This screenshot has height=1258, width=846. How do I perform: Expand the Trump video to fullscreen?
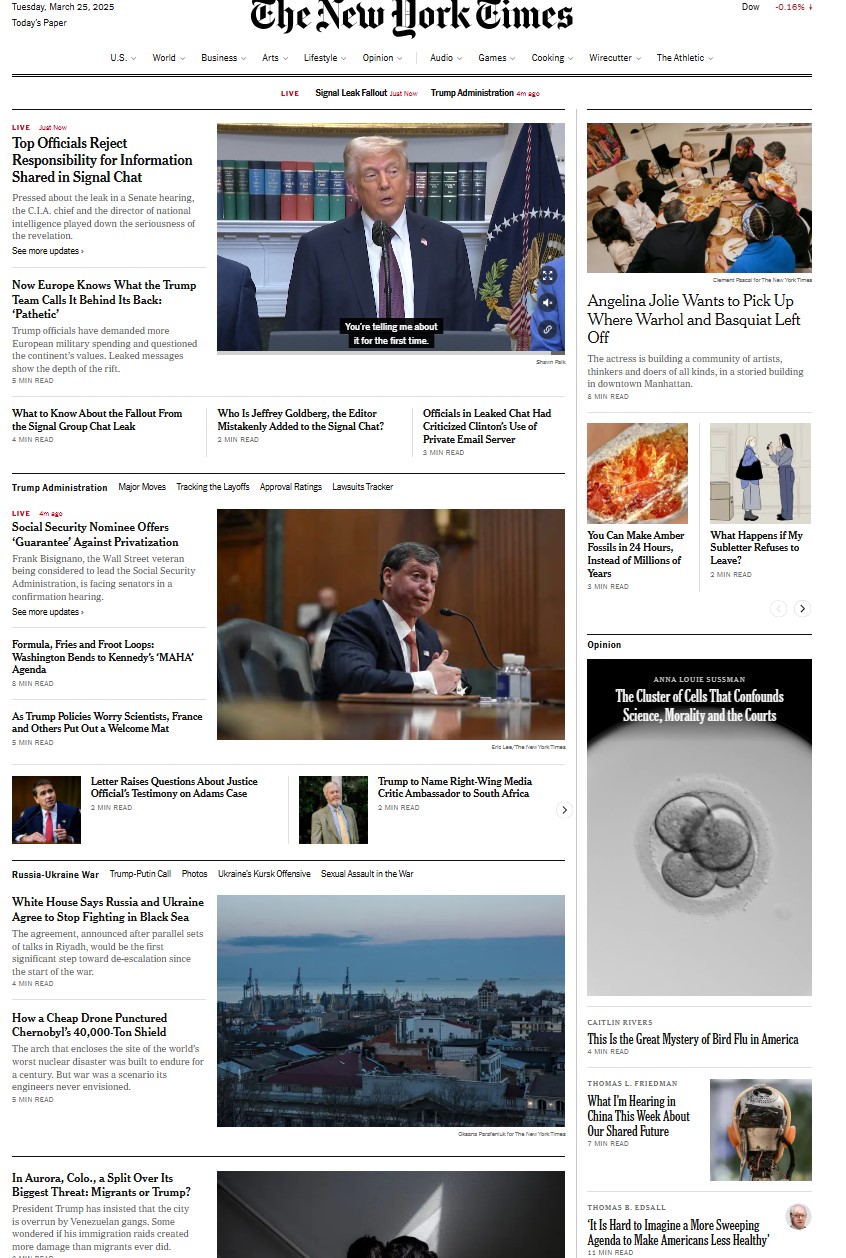[548, 275]
